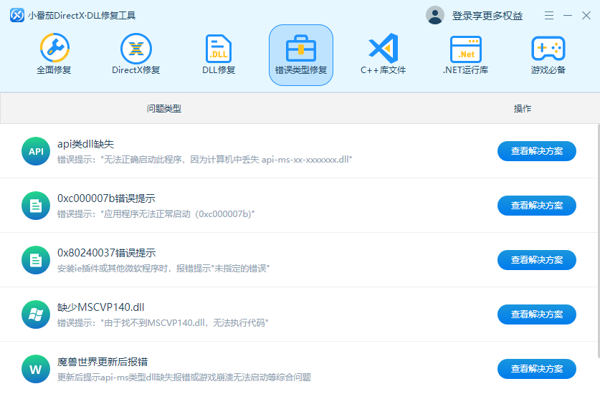The image size is (600, 394).
Task: Open the DirectX修复 tool
Action: click(136, 54)
